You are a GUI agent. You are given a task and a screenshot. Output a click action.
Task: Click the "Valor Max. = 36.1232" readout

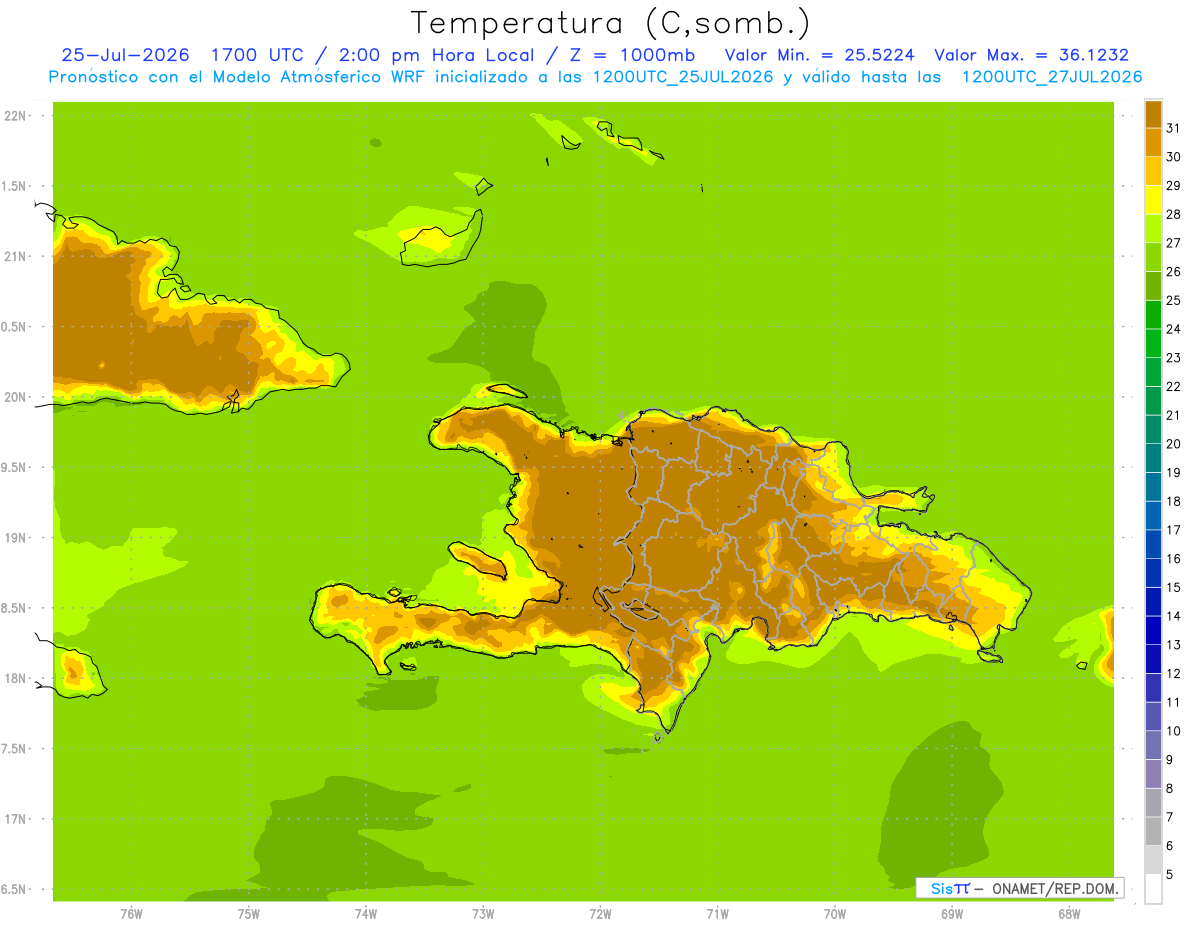[1031, 55]
